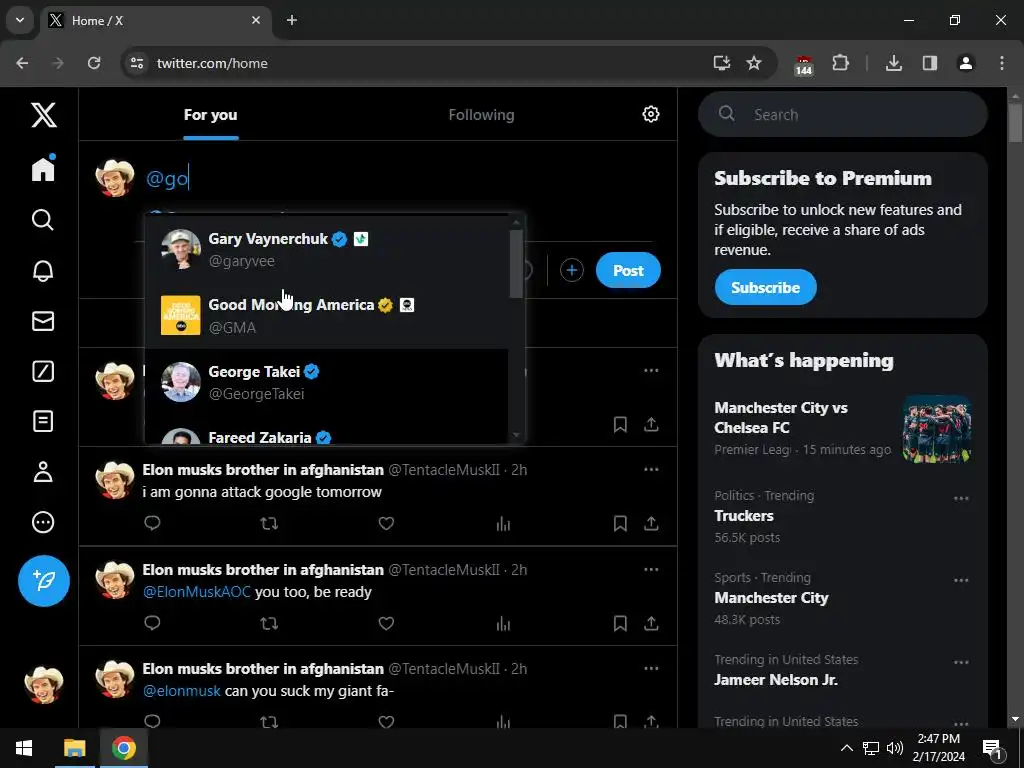Switch to the Following tab
The width and height of the screenshot is (1024, 768).
pos(481,115)
